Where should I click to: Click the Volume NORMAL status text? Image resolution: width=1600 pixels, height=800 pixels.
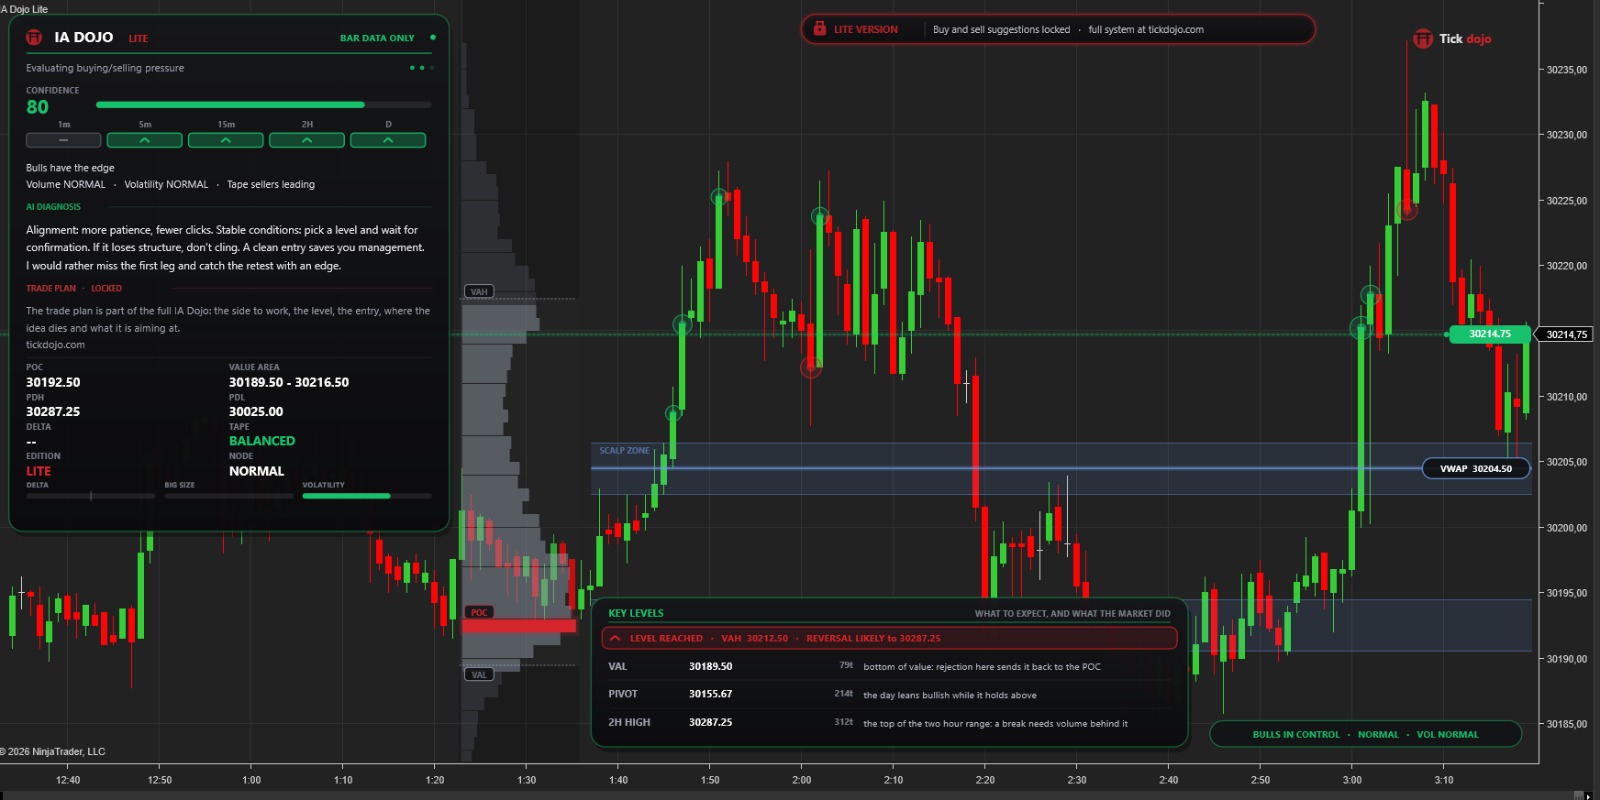tap(66, 185)
